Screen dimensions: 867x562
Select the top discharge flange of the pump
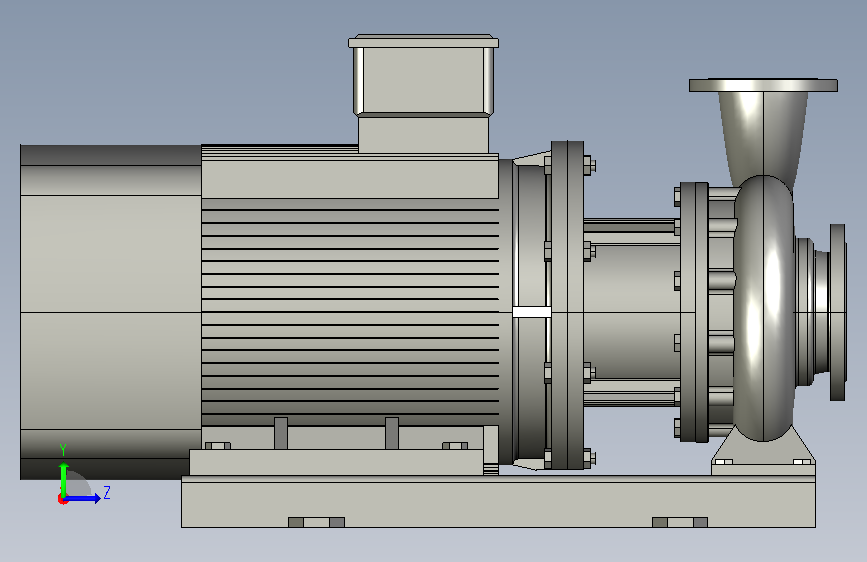763,85
